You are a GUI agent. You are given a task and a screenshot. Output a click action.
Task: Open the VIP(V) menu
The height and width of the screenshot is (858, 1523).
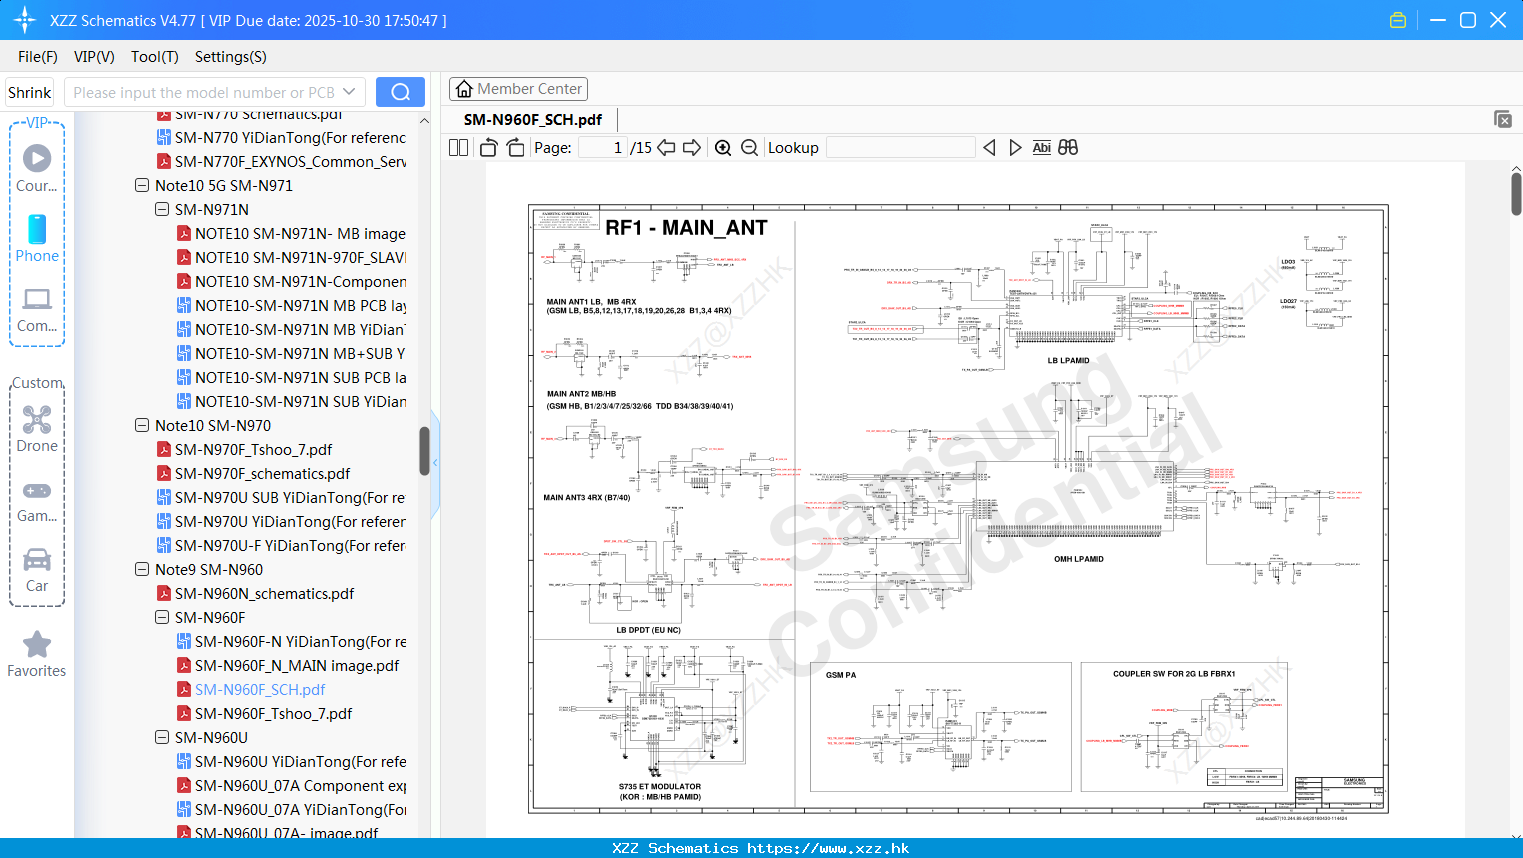coord(94,57)
